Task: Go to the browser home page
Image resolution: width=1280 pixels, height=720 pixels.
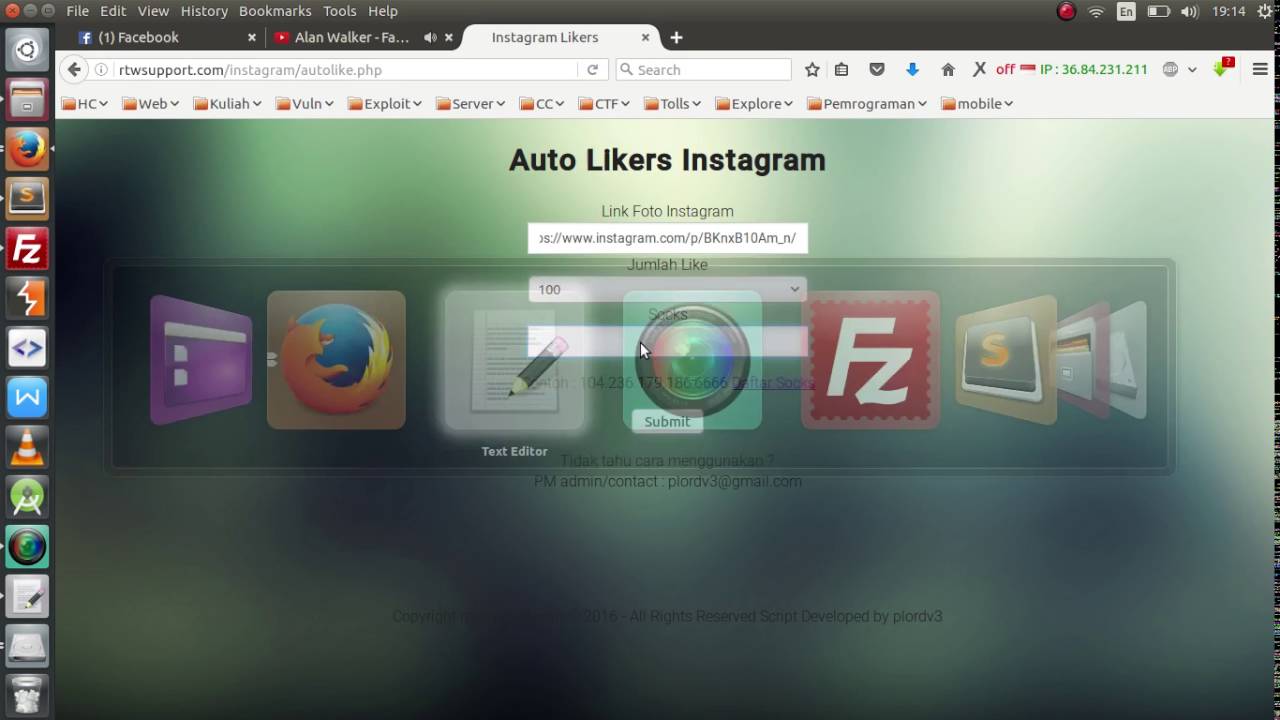Action: 948,70
